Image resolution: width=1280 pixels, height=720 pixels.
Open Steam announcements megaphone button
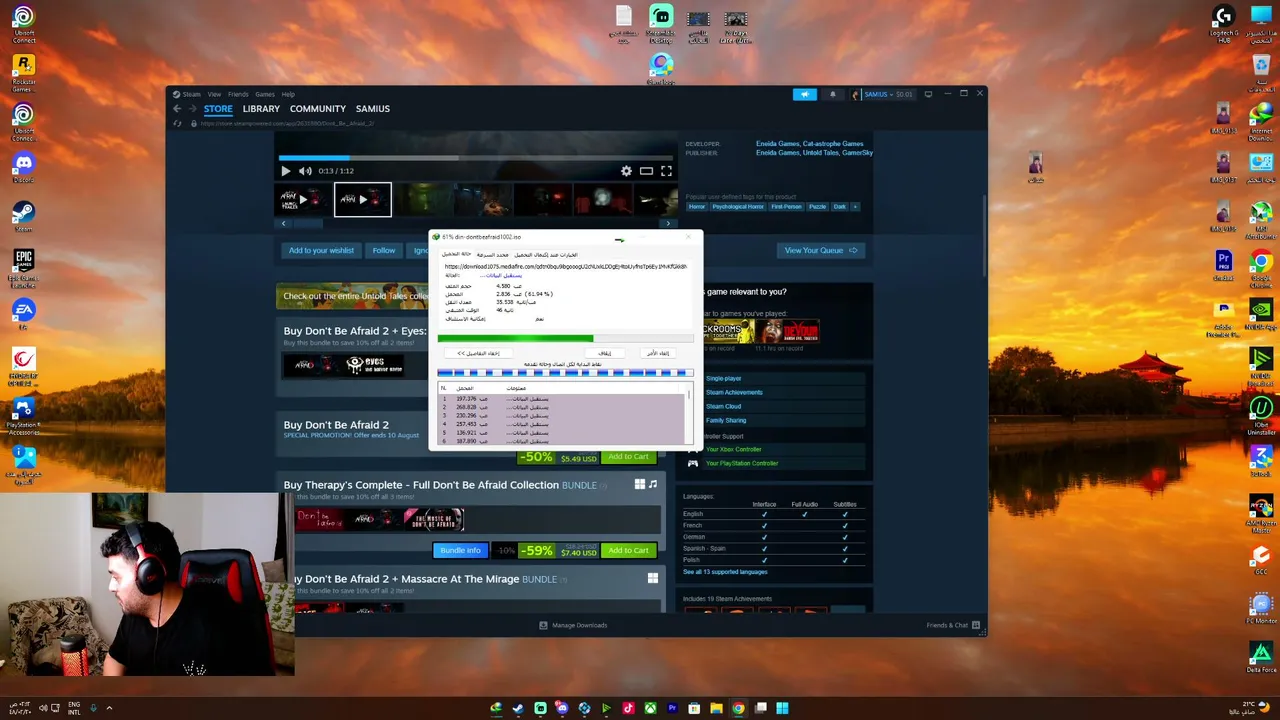pos(805,94)
